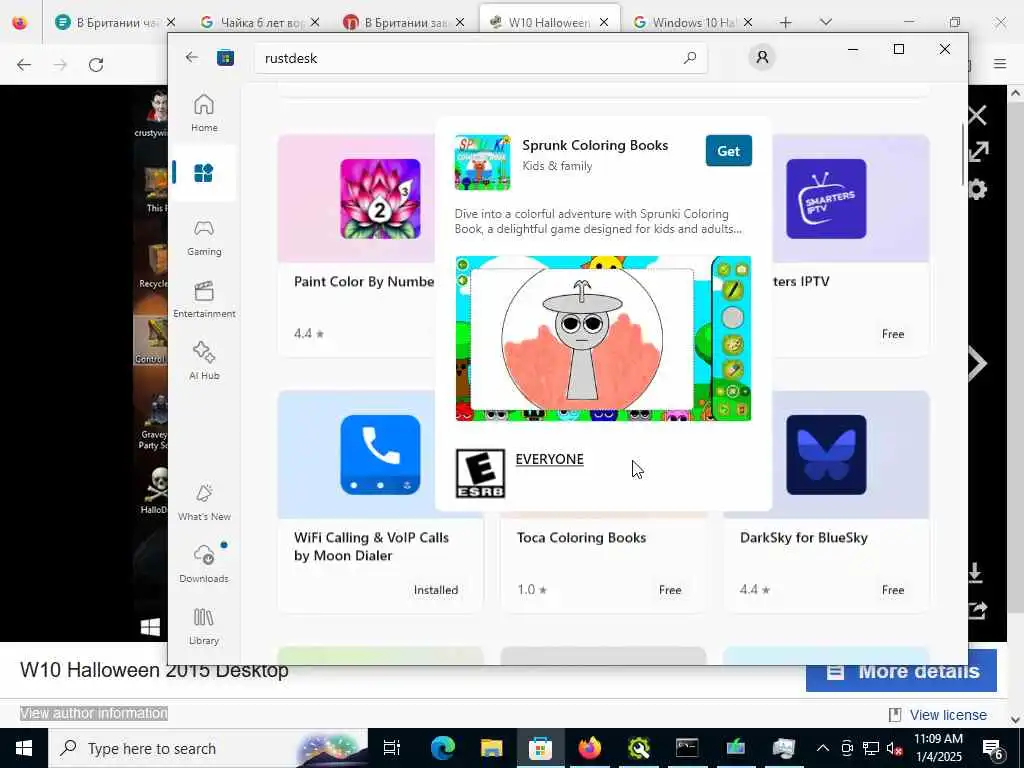Show hidden system tray icons
Viewport: 1024px width, 768px height.
click(x=823, y=748)
